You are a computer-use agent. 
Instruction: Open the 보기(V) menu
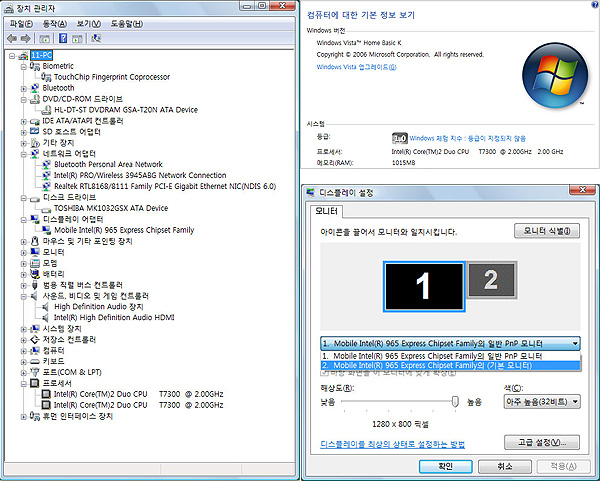click(x=89, y=24)
